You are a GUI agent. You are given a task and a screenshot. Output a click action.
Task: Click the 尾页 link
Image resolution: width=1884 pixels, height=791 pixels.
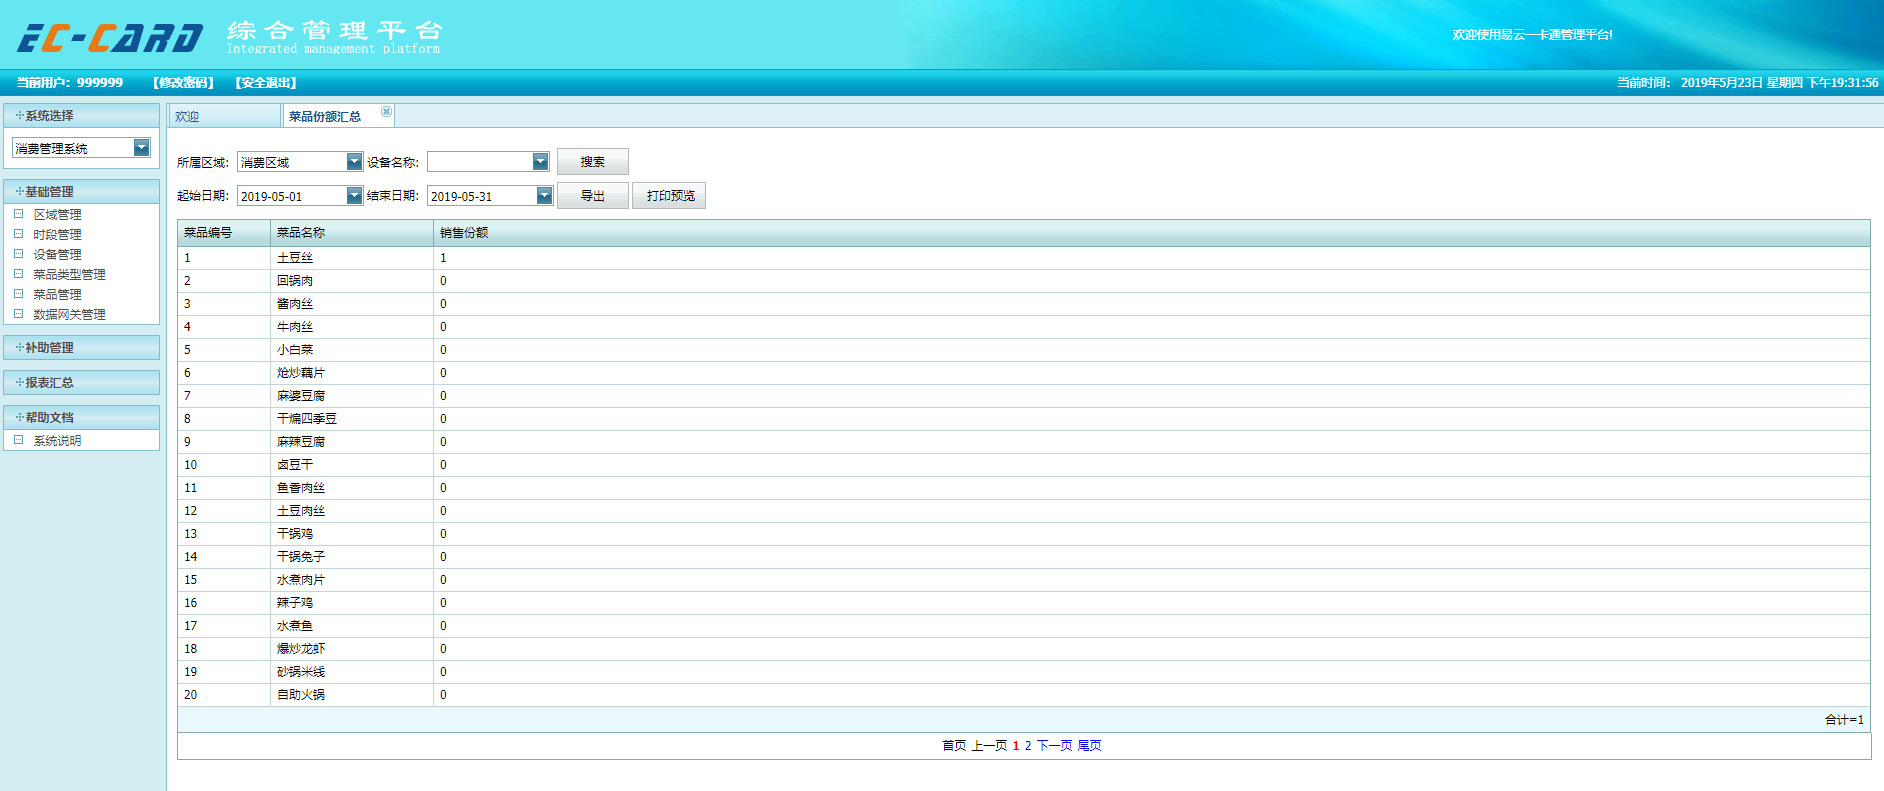pyautogui.click(x=1089, y=746)
